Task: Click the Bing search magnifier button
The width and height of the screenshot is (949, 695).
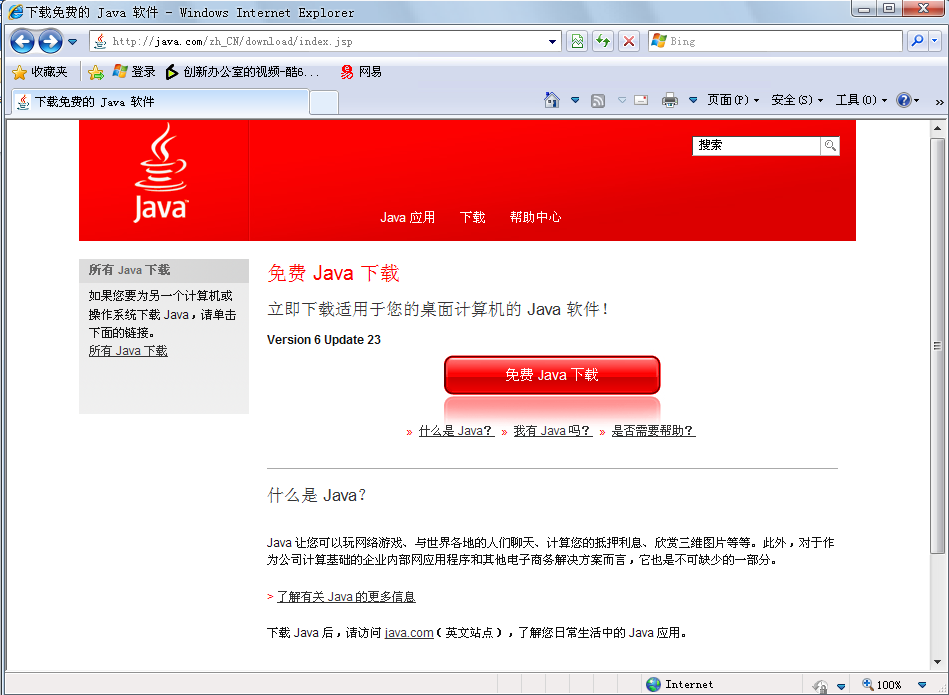Action: tap(918, 41)
